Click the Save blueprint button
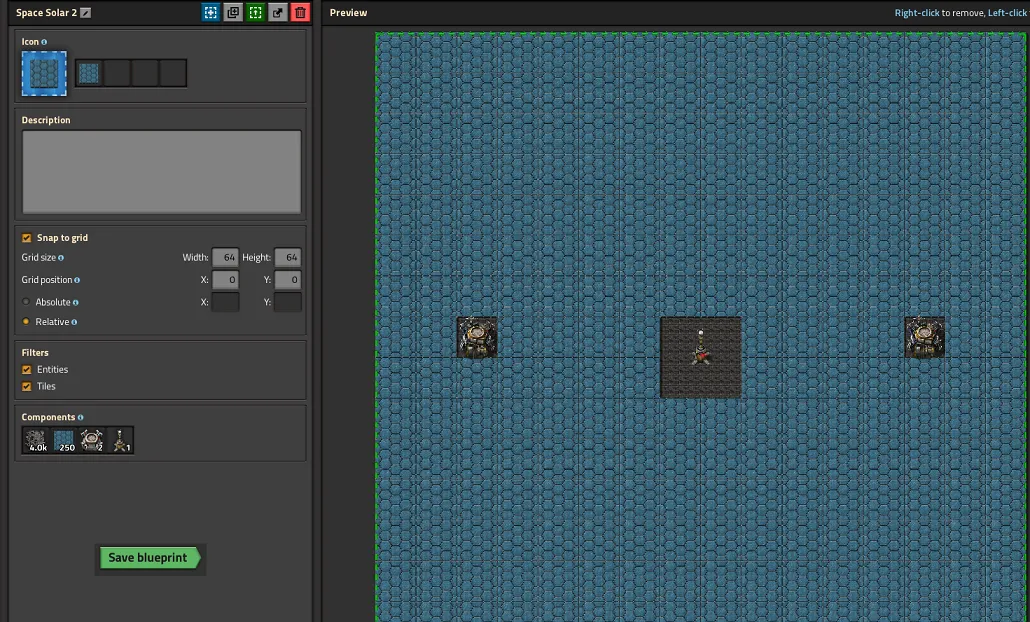The width and height of the screenshot is (1030, 622). (x=150, y=558)
